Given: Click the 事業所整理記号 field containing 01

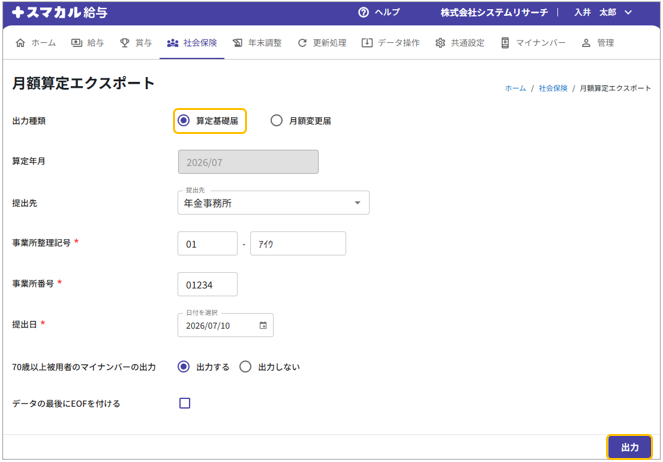Looking at the screenshot, I should tap(208, 243).
